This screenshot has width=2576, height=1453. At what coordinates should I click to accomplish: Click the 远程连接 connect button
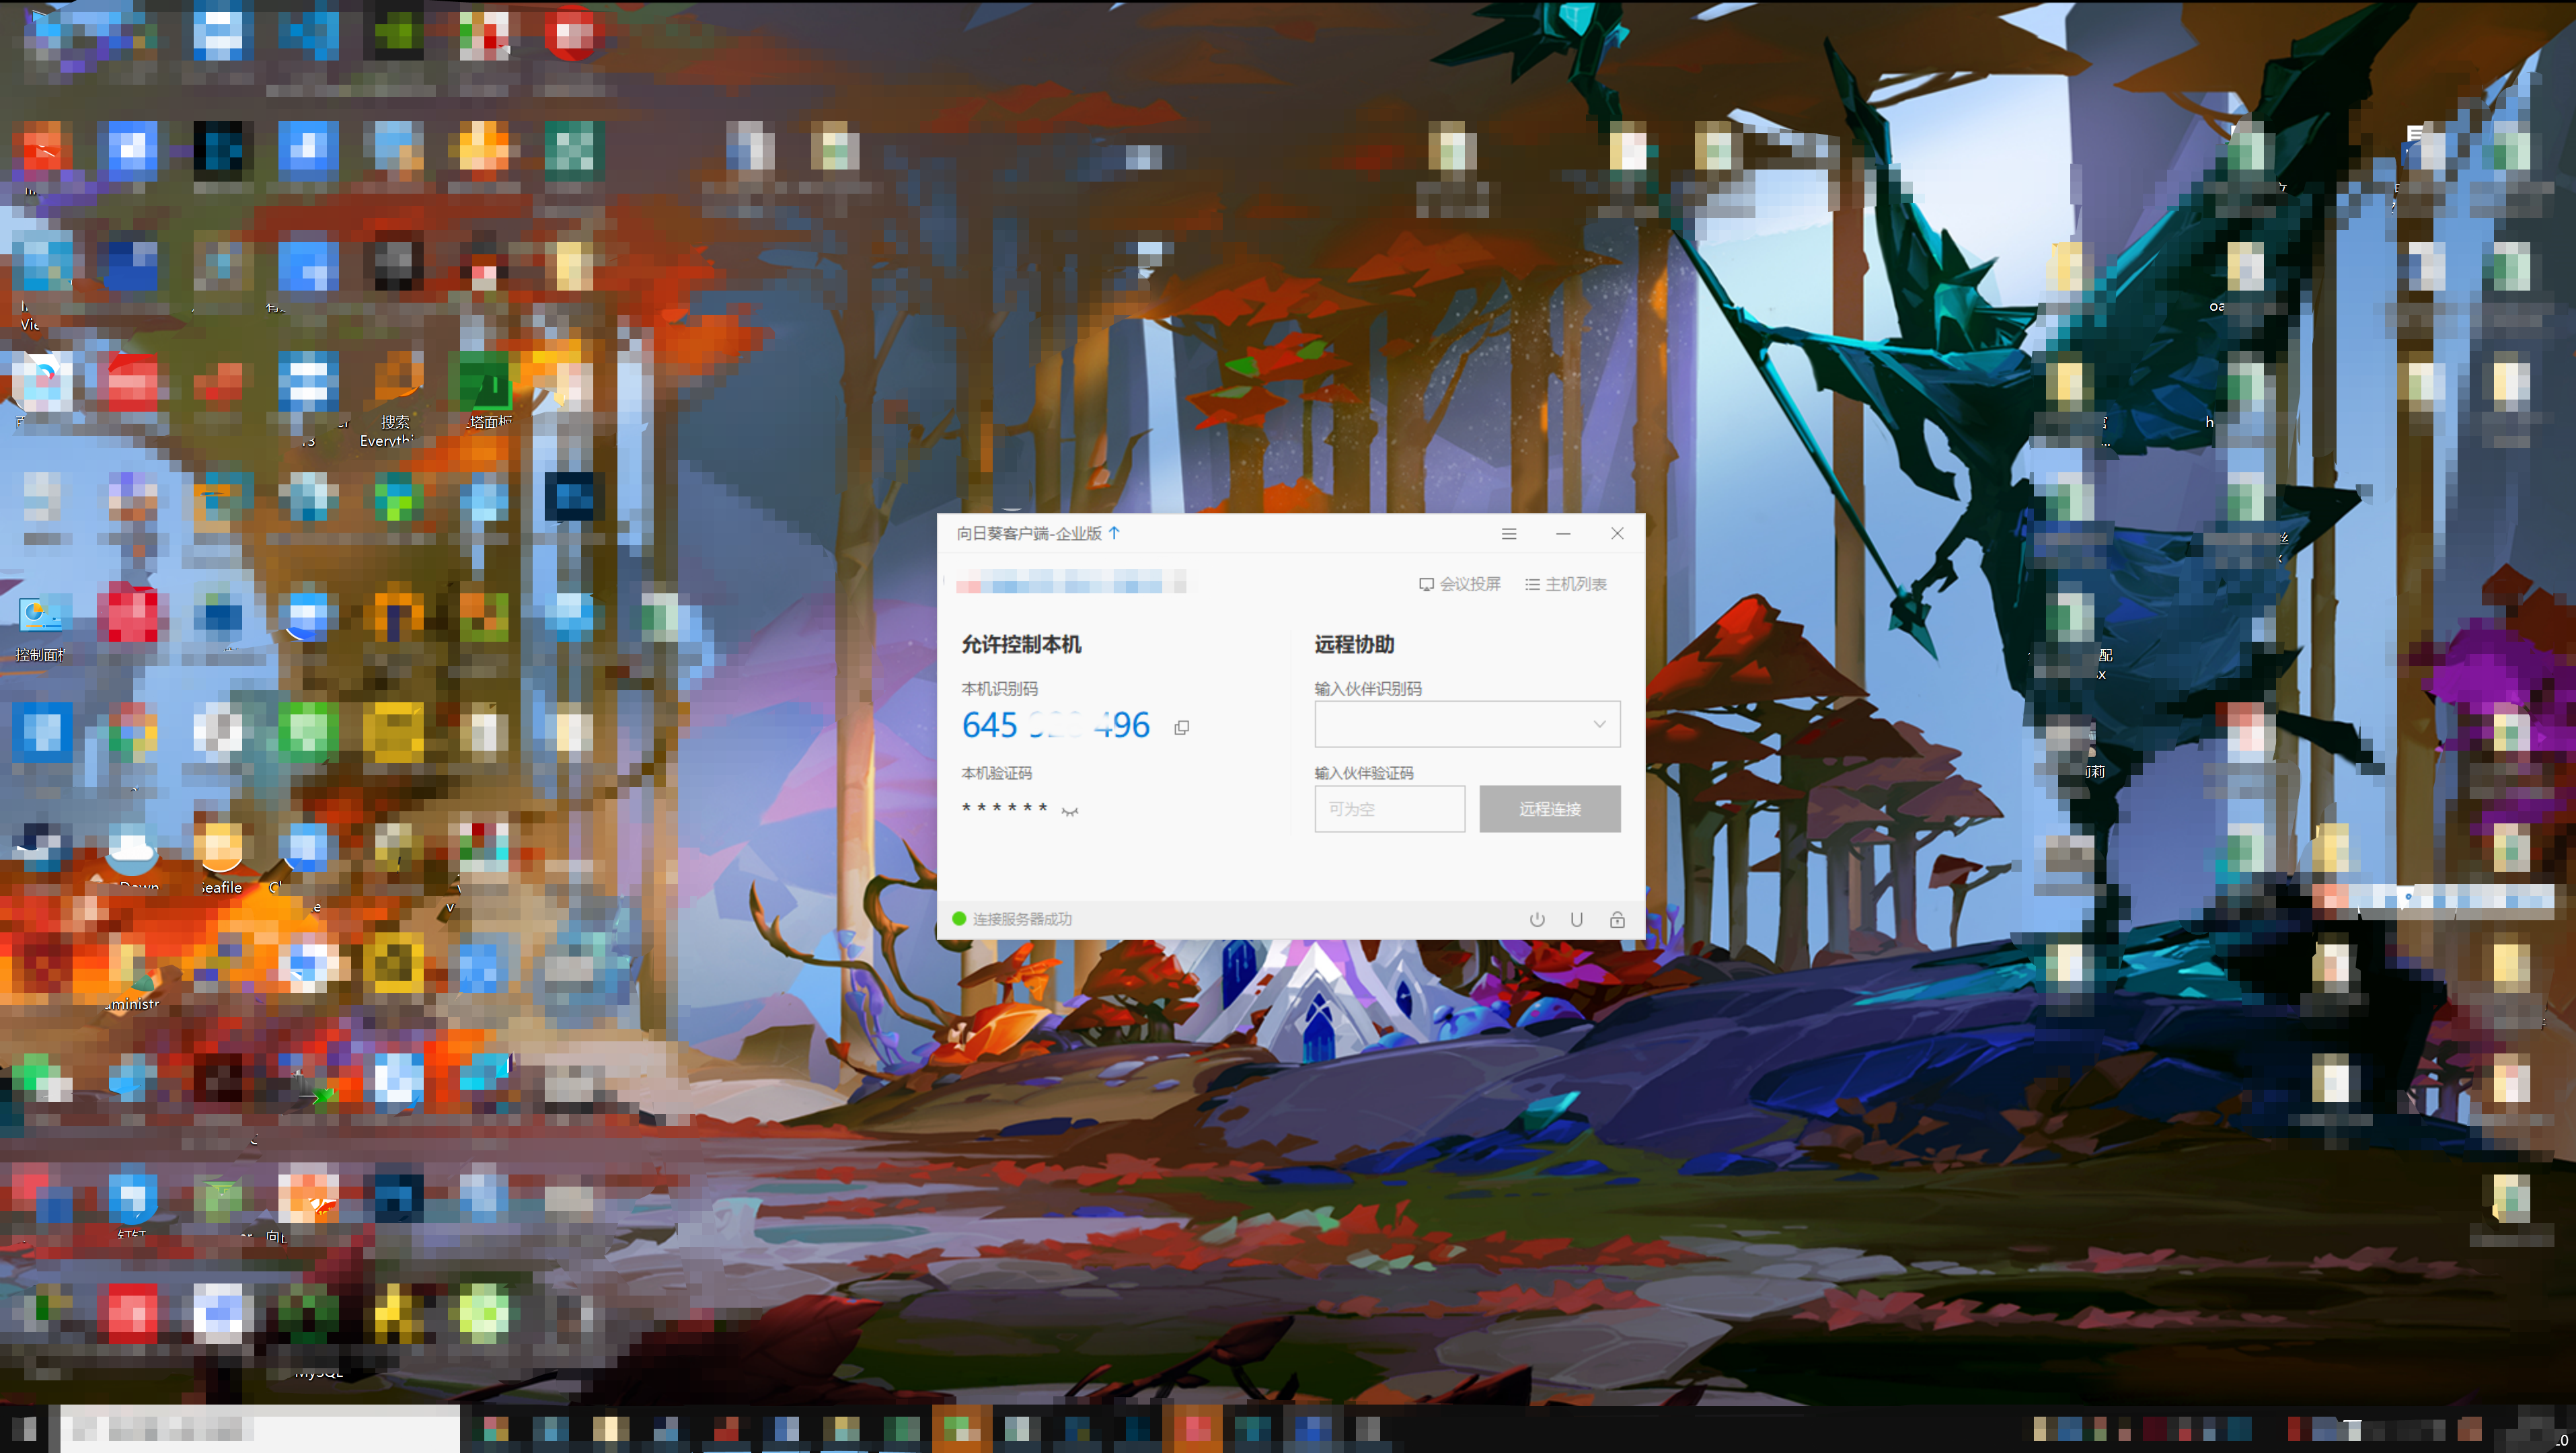pyautogui.click(x=1550, y=809)
